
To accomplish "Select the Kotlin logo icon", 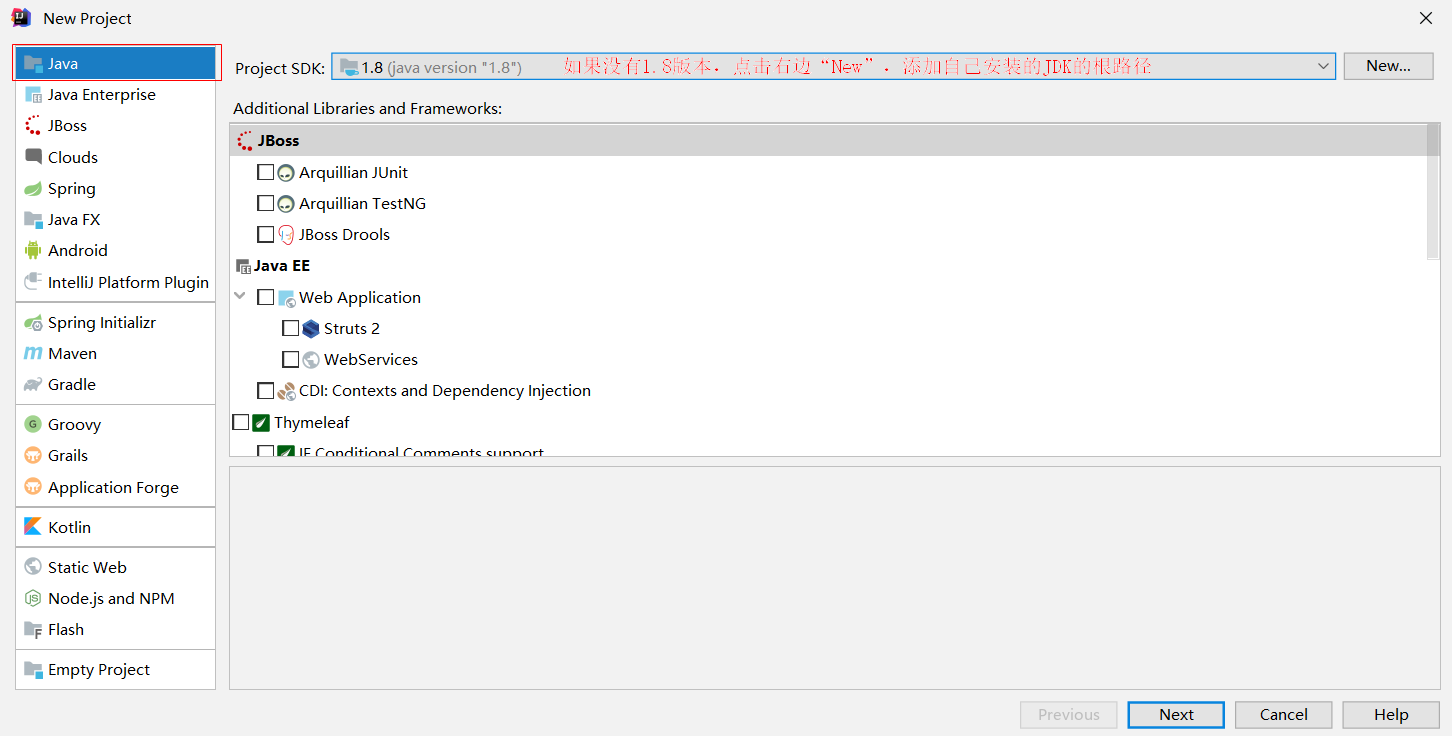I will [x=33, y=527].
